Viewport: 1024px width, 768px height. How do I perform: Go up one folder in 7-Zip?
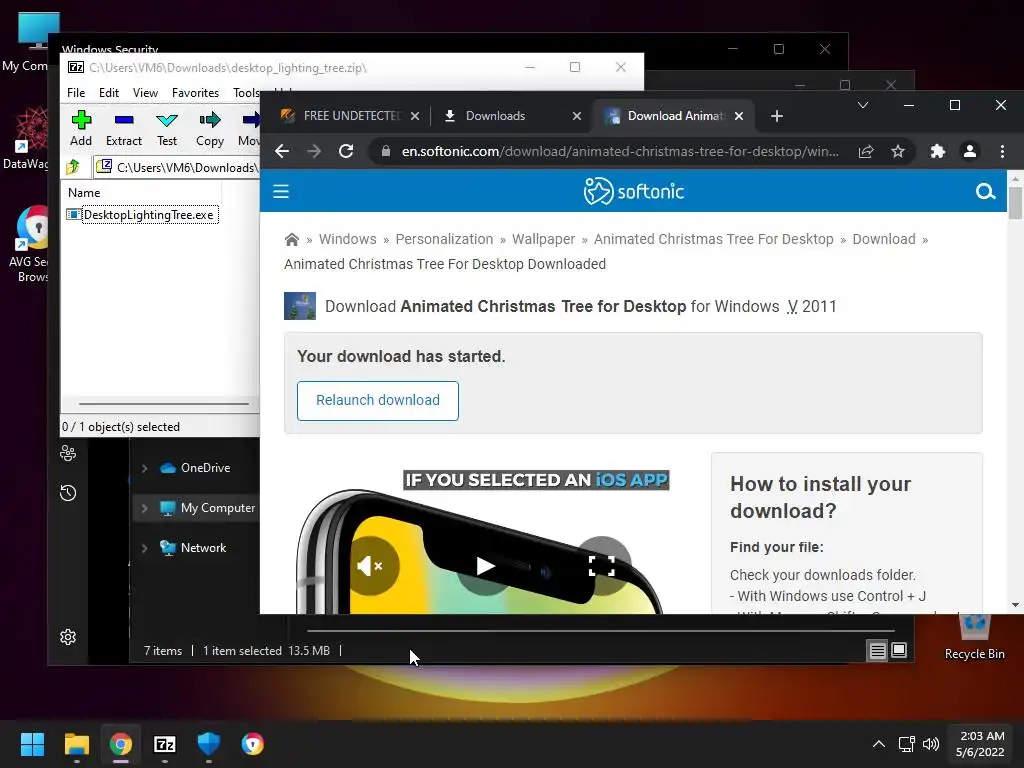[x=73, y=167]
